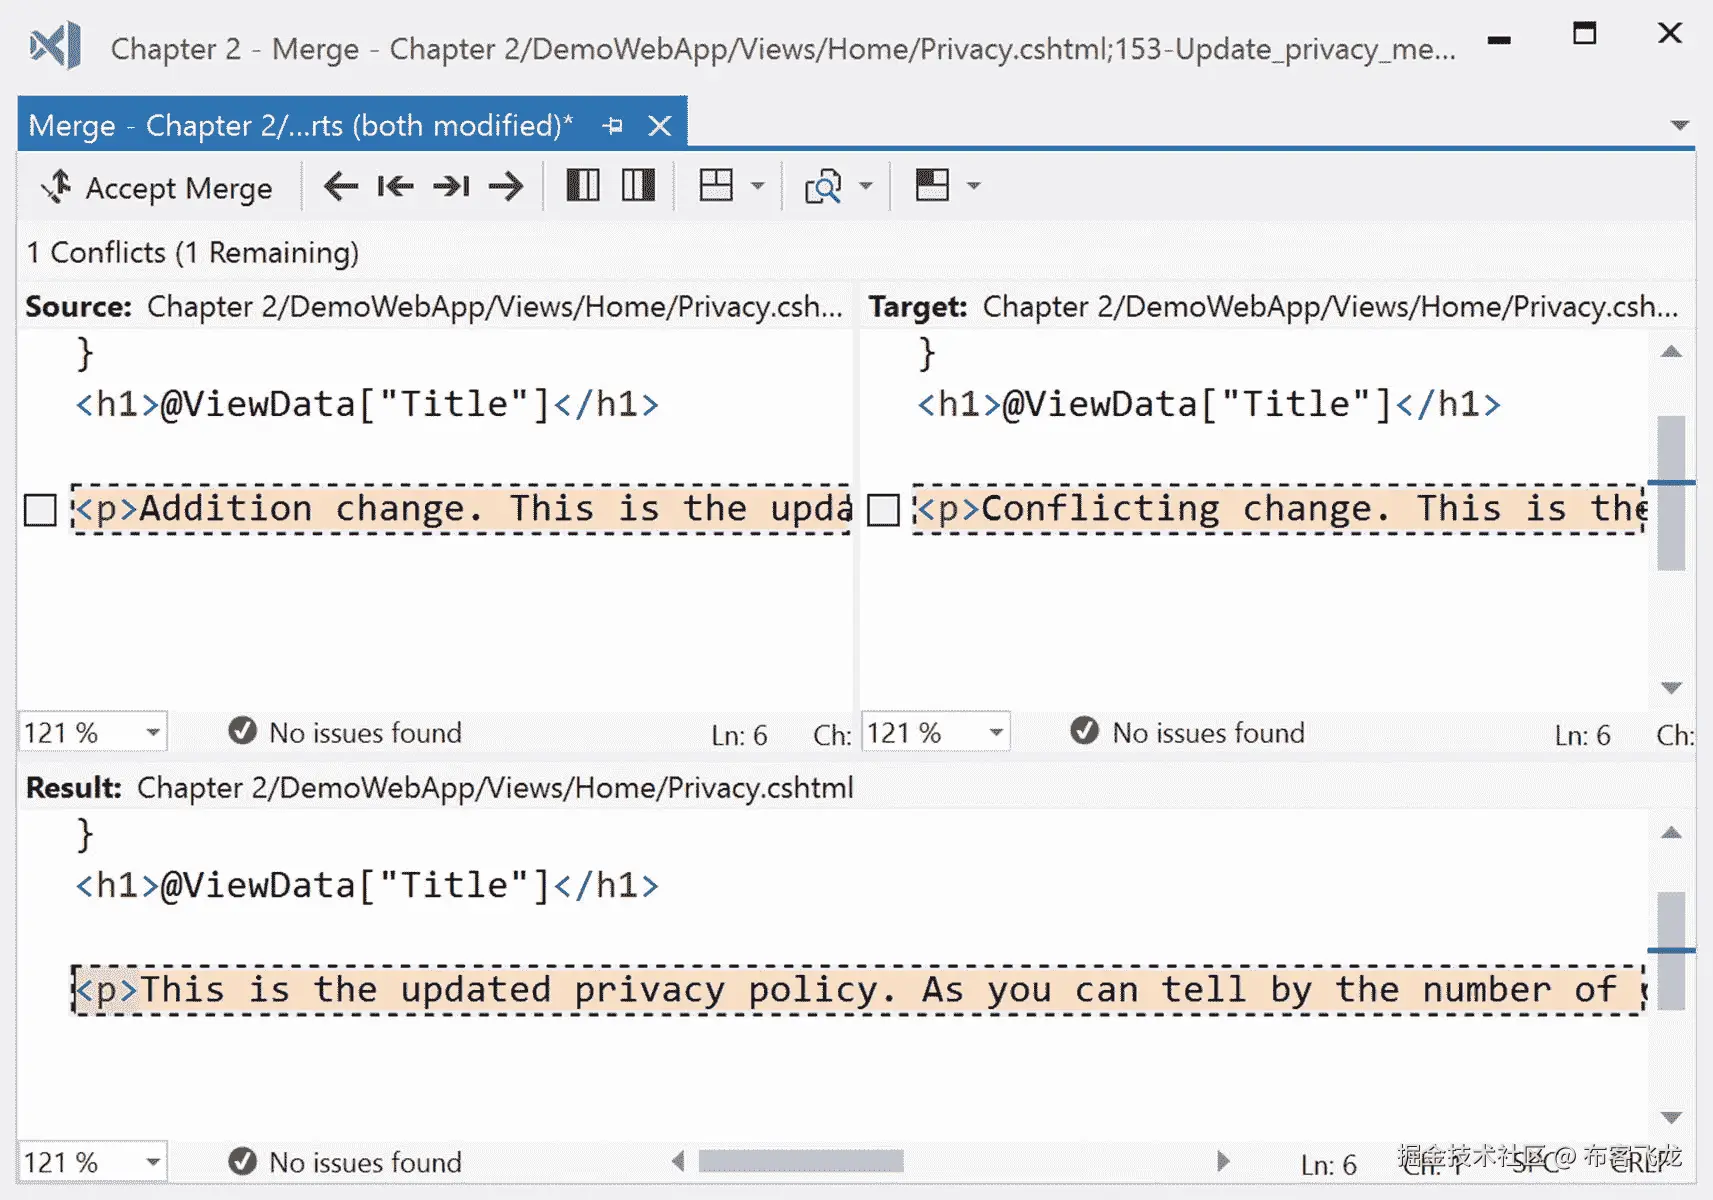Click the Target pane h1 ViewData Title line
This screenshot has width=1713, height=1200.
click(x=1209, y=405)
